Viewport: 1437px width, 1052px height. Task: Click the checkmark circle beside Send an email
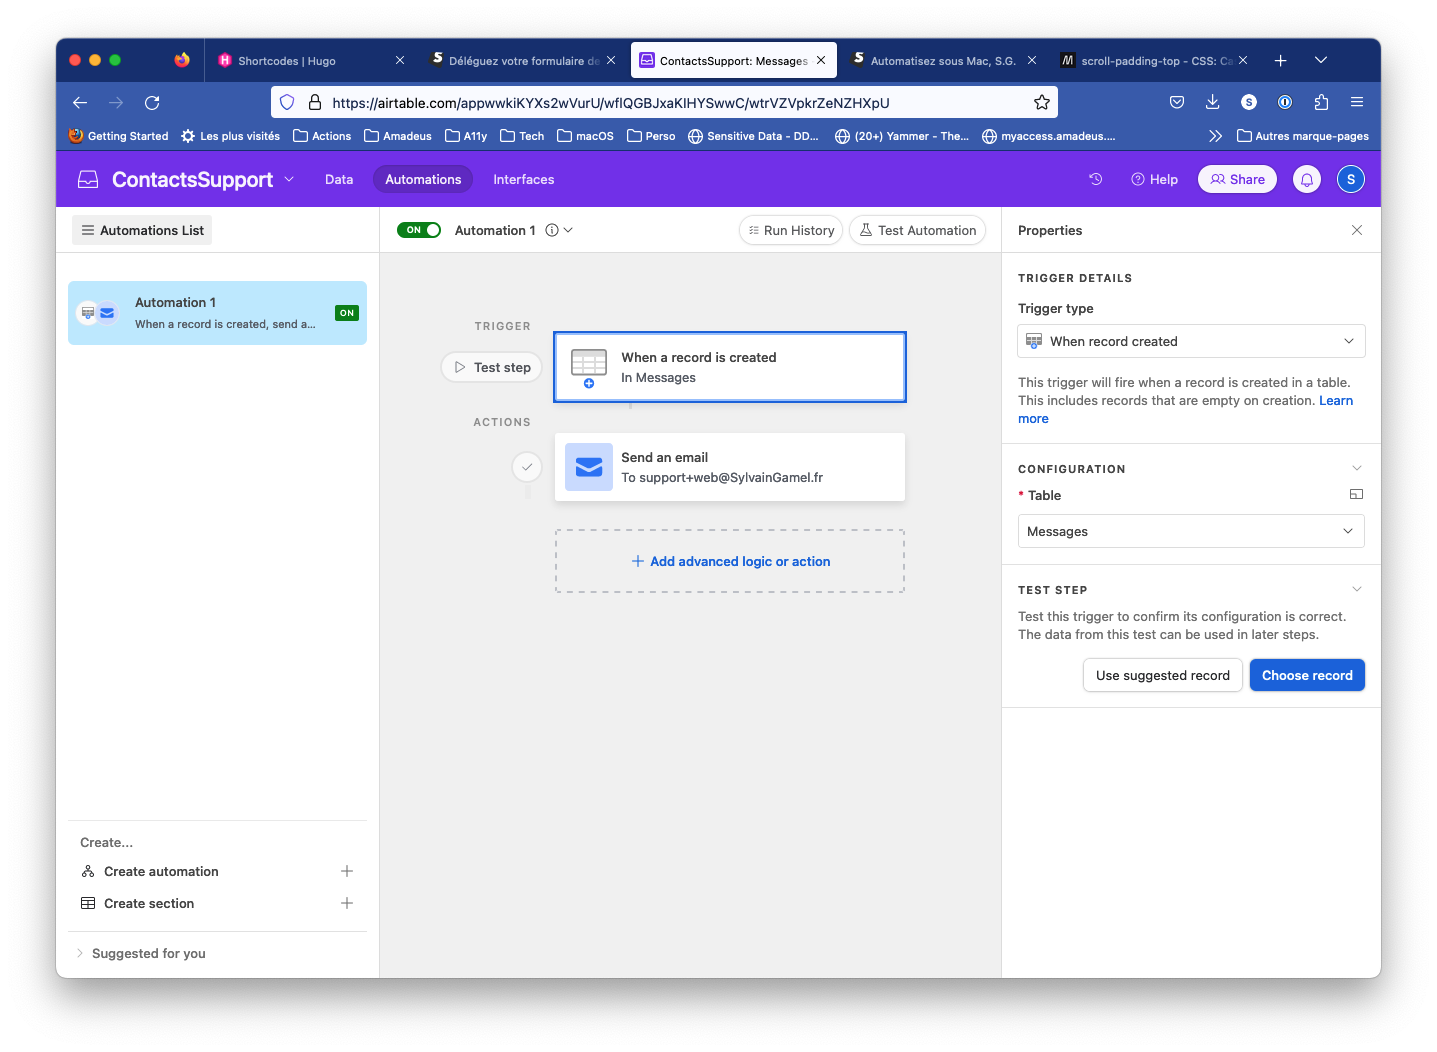527,467
